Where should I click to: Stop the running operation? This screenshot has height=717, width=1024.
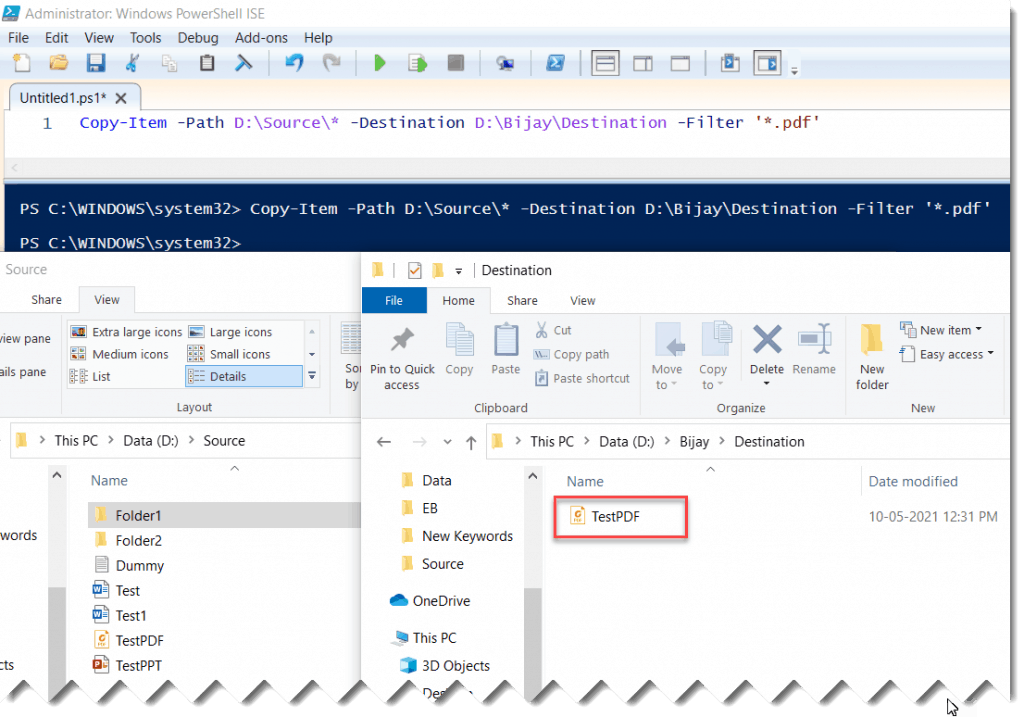click(x=455, y=62)
